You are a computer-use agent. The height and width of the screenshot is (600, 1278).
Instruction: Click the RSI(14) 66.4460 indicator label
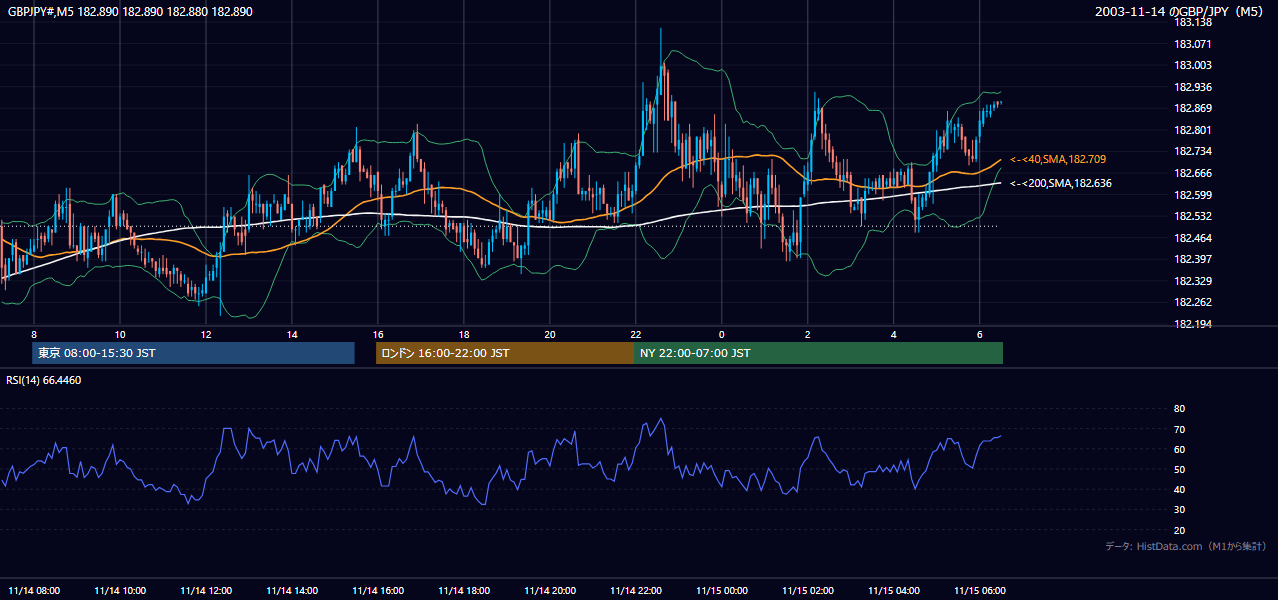pos(44,380)
